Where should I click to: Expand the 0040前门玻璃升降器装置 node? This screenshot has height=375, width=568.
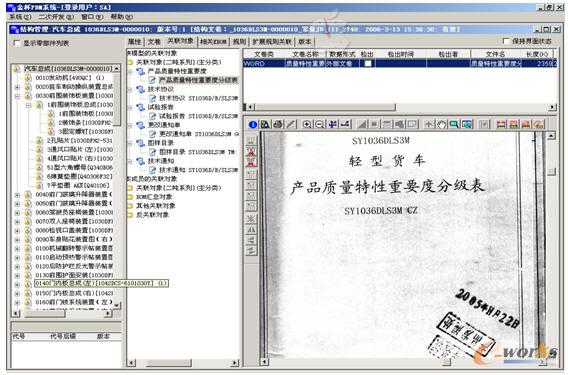[x=17, y=195]
